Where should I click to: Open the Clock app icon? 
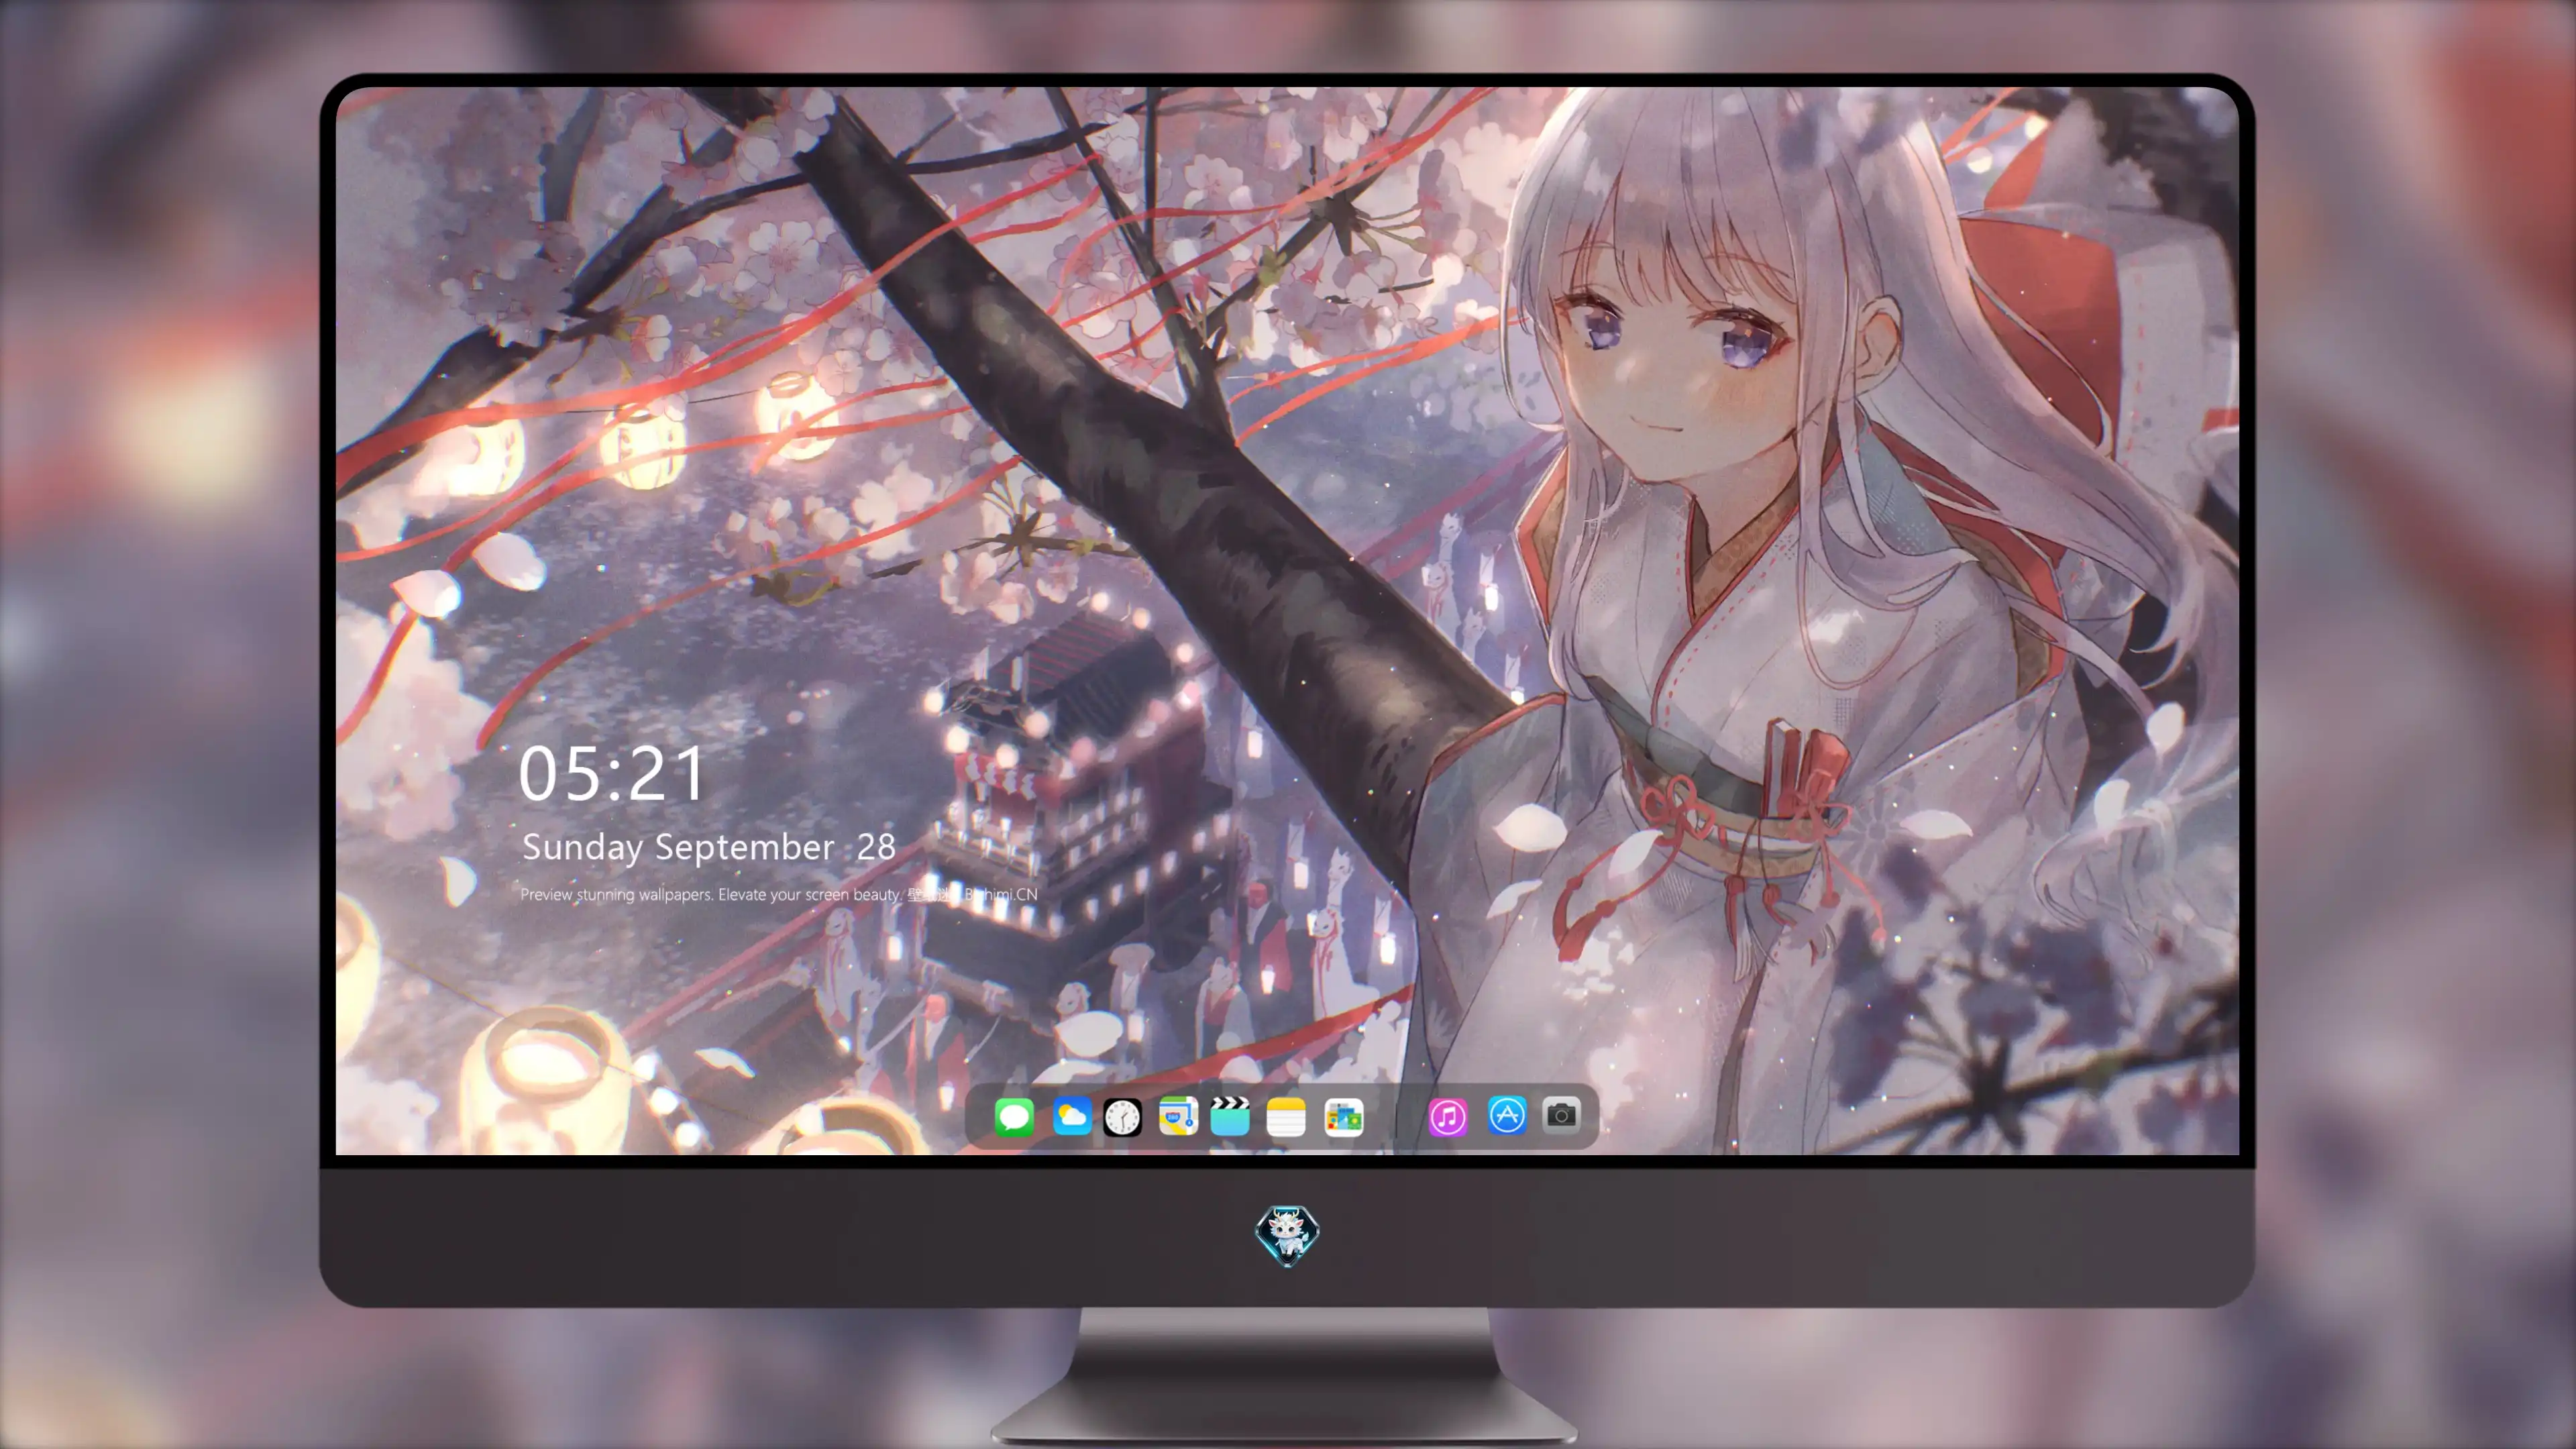click(x=1122, y=1117)
